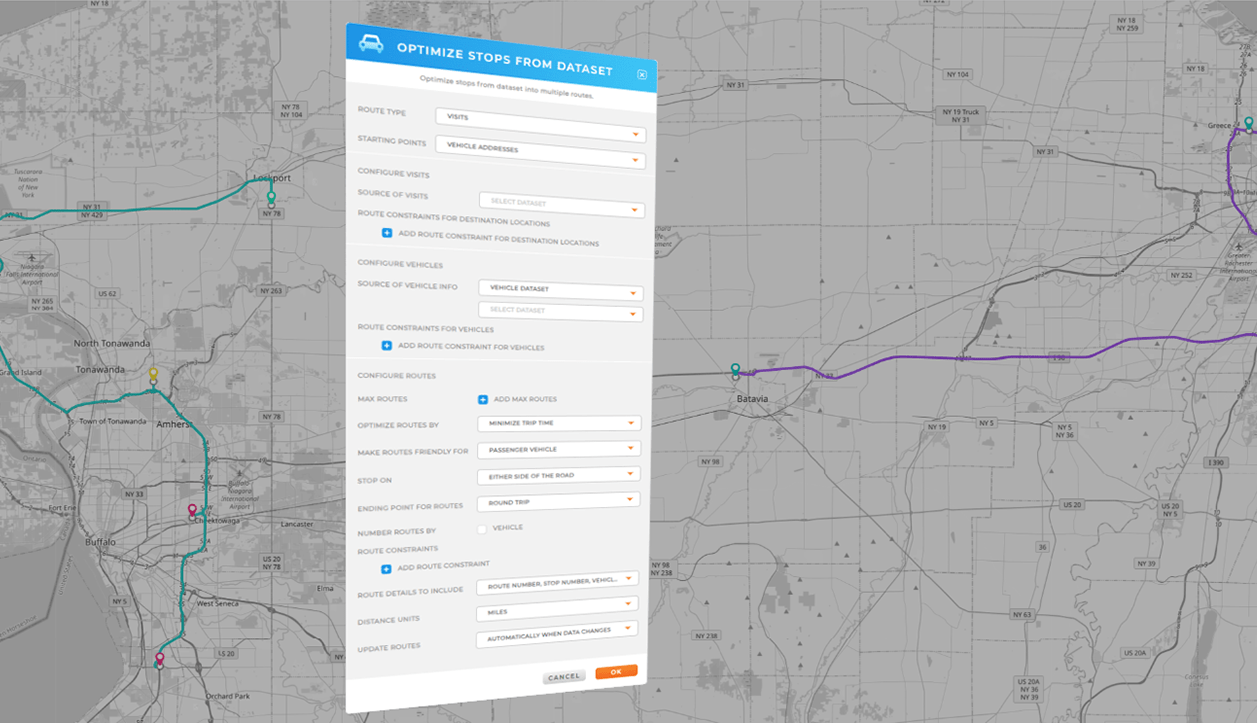Click the yellow stop marker at Tonawanda
Viewport: 1257px width, 723px height.
[x=152, y=370]
